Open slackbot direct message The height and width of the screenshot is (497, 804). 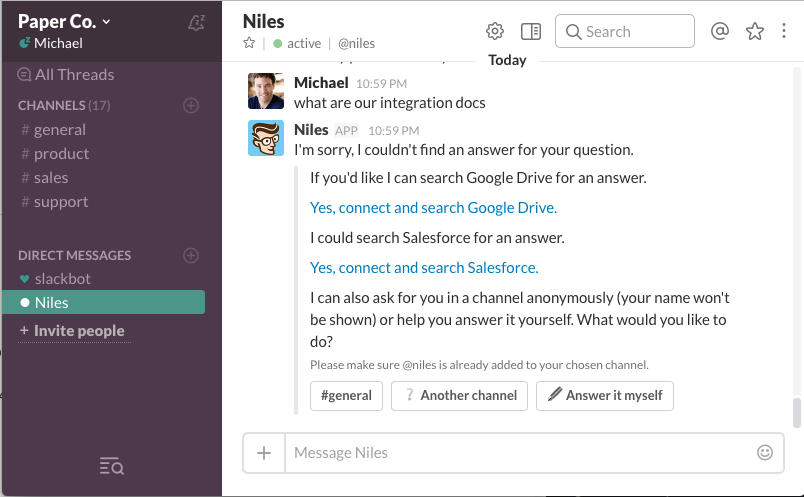(x=55, y=279)
